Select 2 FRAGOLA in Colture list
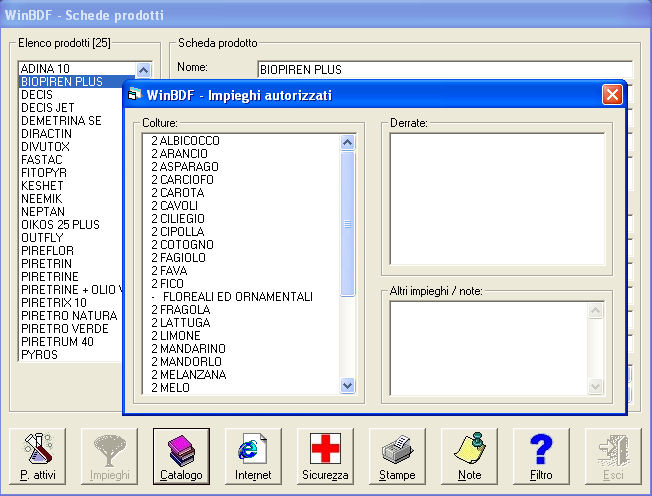The height and width of the screenshot is (496, 652). [x=242, y=309]
